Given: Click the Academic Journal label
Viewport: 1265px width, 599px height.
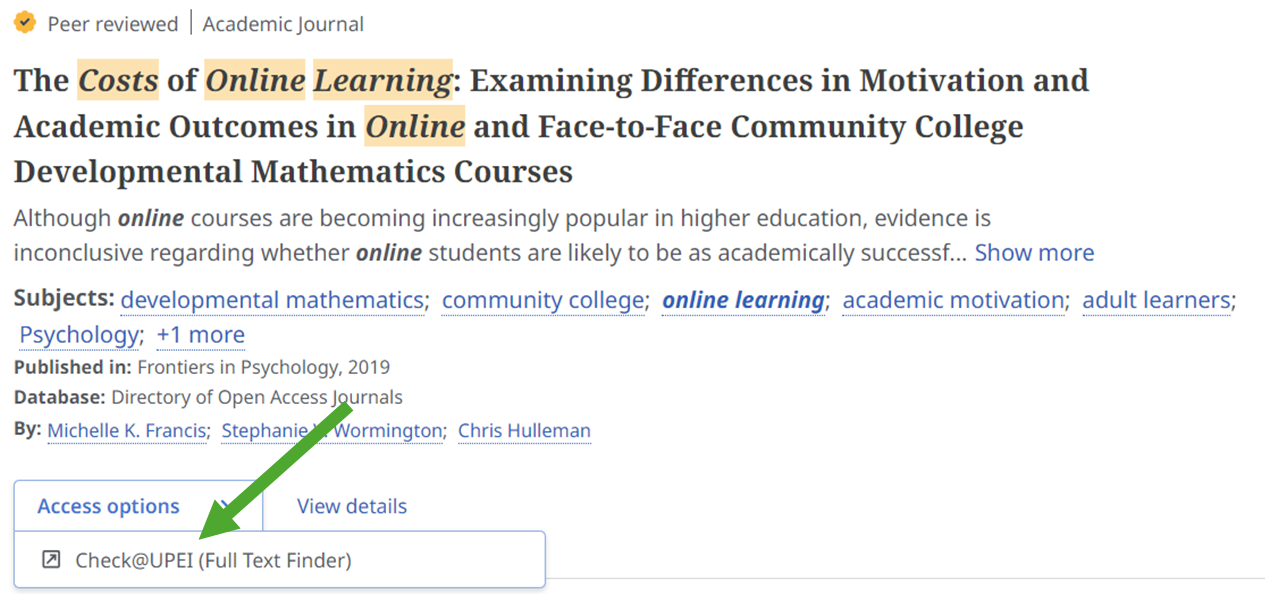Looking at the screenshot, I should coord(283,24).
